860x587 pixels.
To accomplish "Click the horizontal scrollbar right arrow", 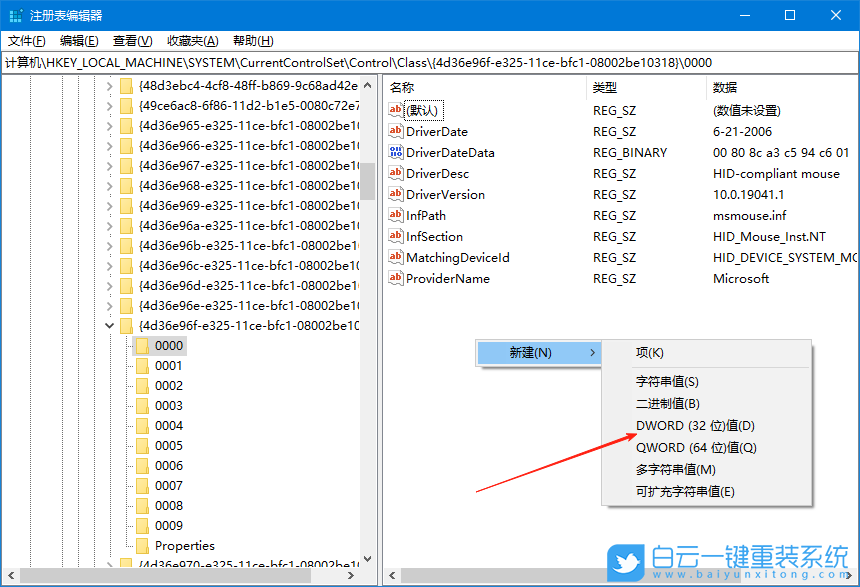I will 350,575.
